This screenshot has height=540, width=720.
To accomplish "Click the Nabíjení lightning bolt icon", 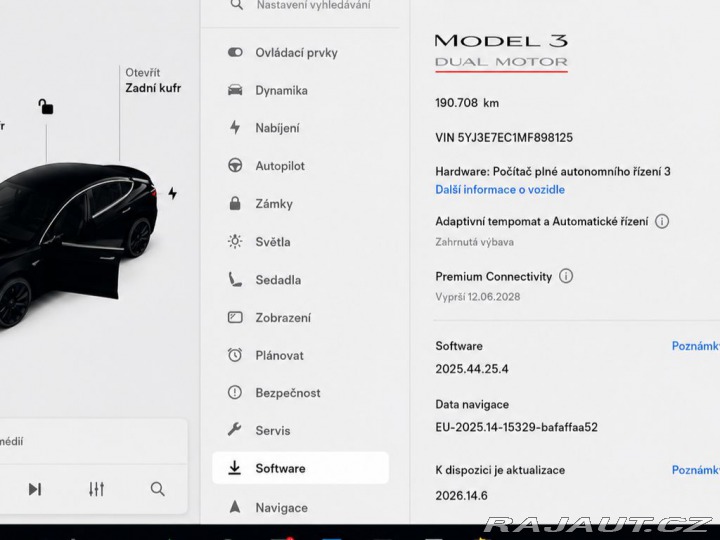I will (235, 128).
